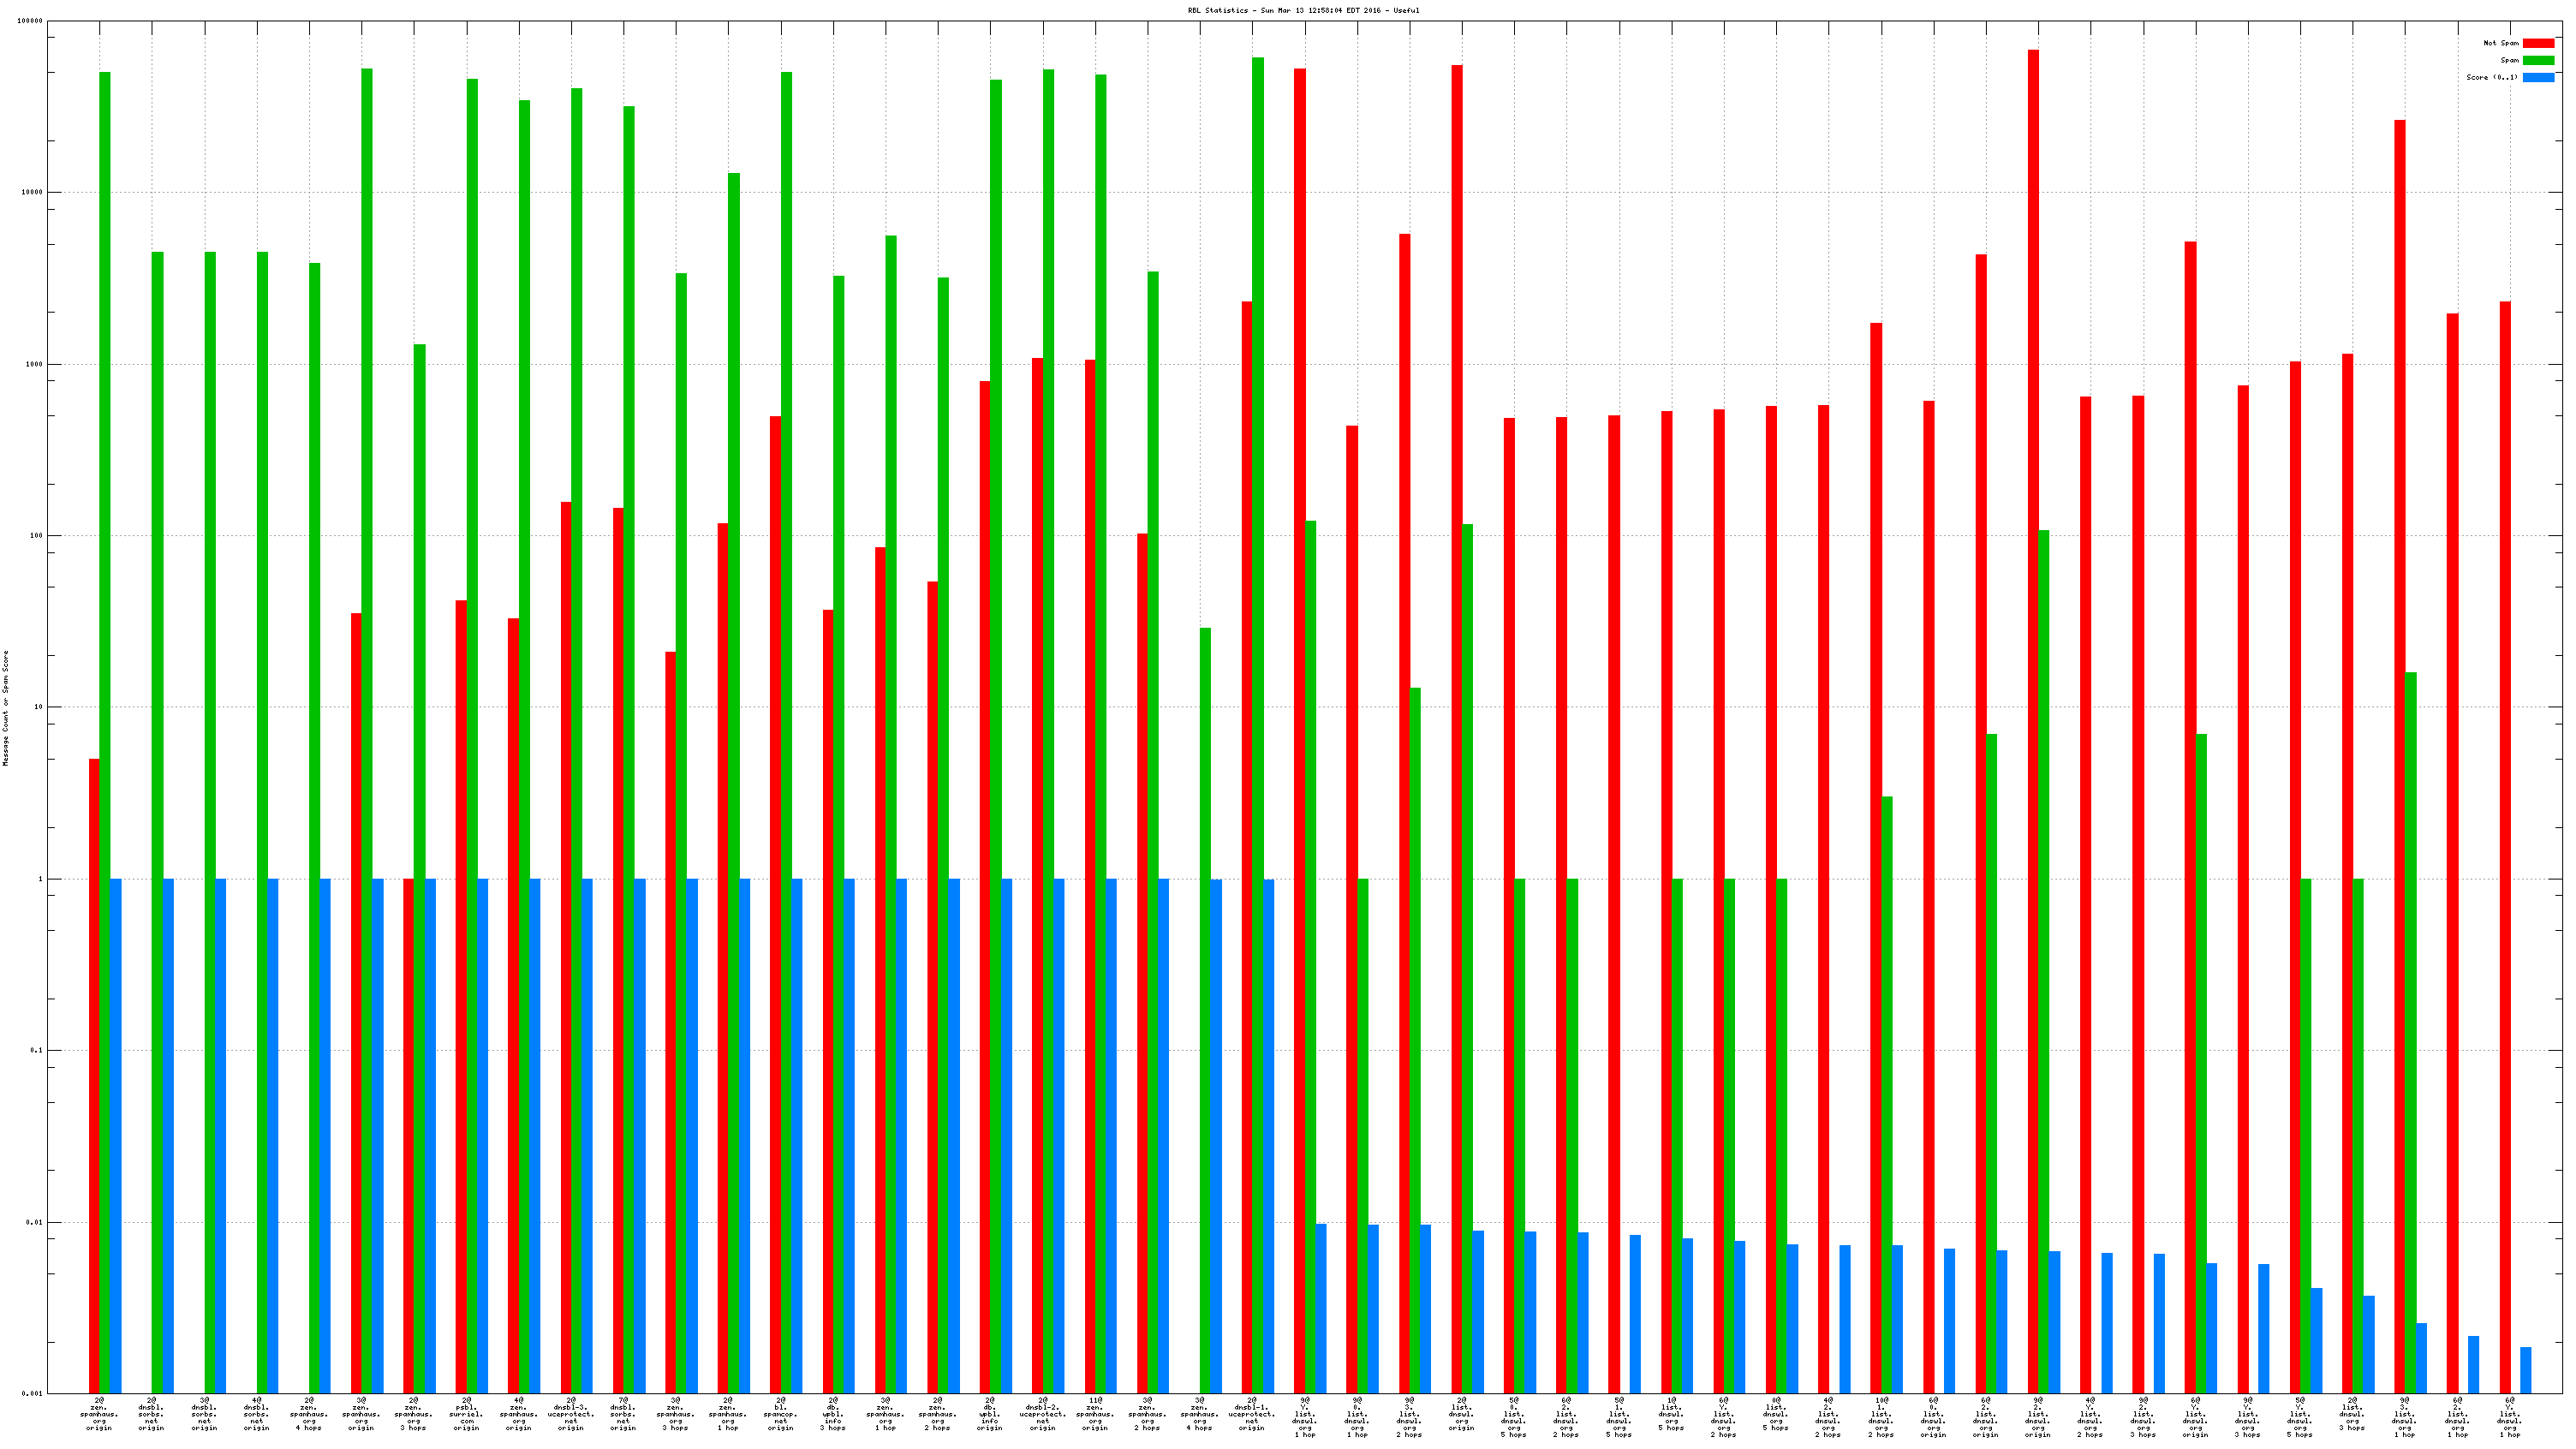2576x1449 pixels.
Task: Click the blue Score (0..1) legend swatch
Action: [x=2538, y=77]
